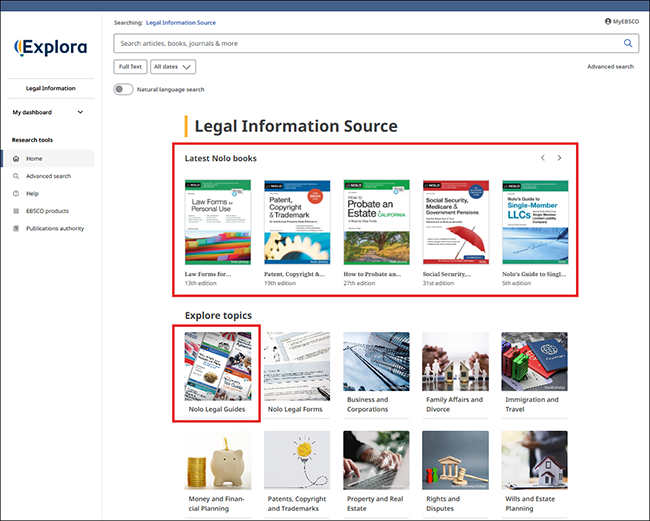Show next Nolo books with right arrow

point(559,158)
